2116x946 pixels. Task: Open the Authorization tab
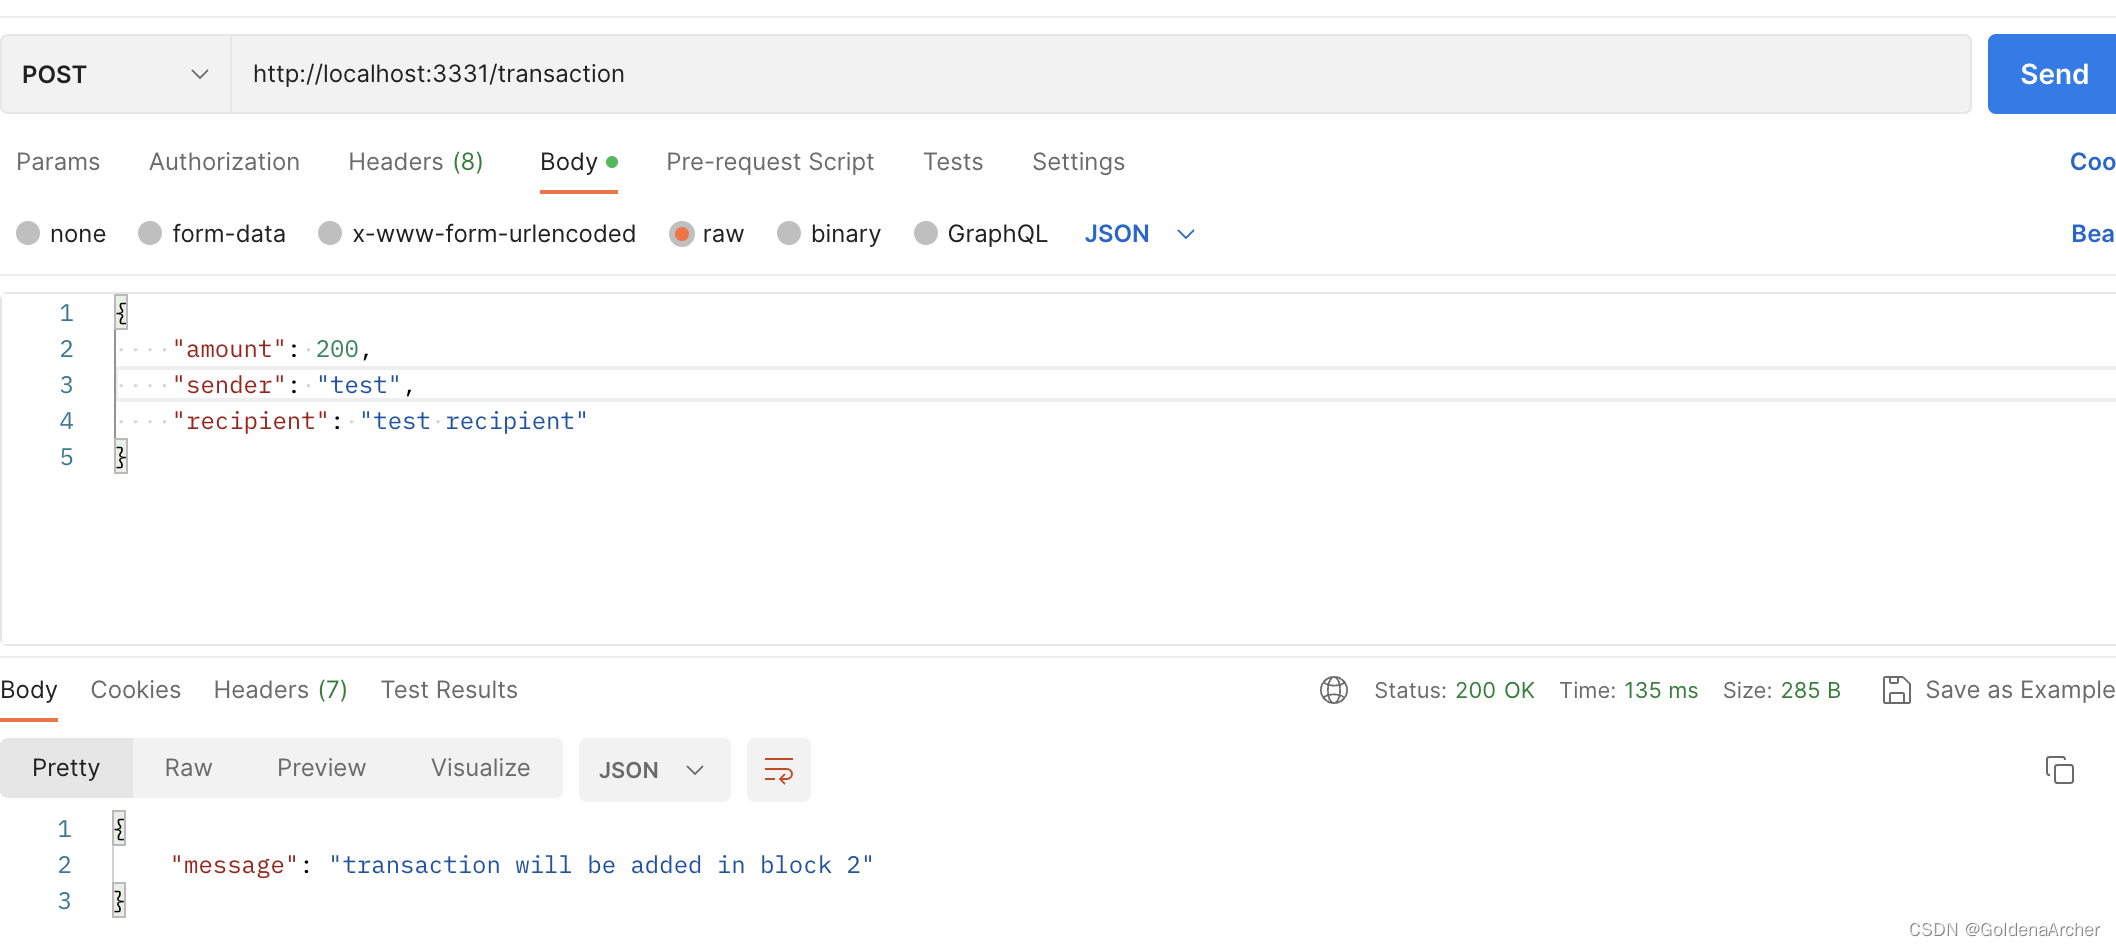(x=224, y=162)
